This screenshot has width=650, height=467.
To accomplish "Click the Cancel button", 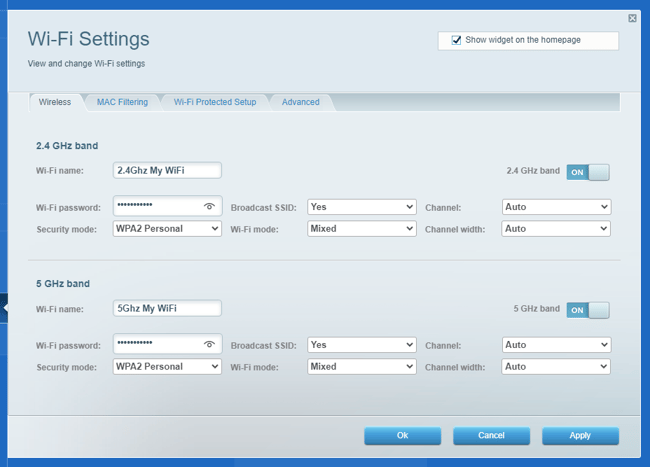I will [491, 436].
